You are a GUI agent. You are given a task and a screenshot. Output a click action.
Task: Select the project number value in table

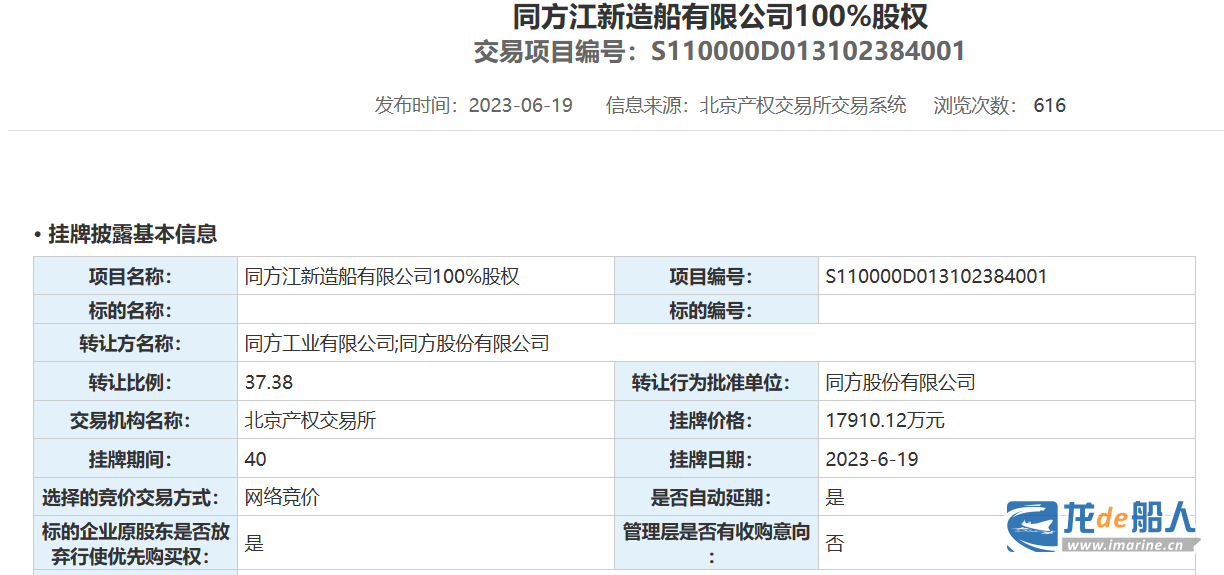click(x=936, y=276)
